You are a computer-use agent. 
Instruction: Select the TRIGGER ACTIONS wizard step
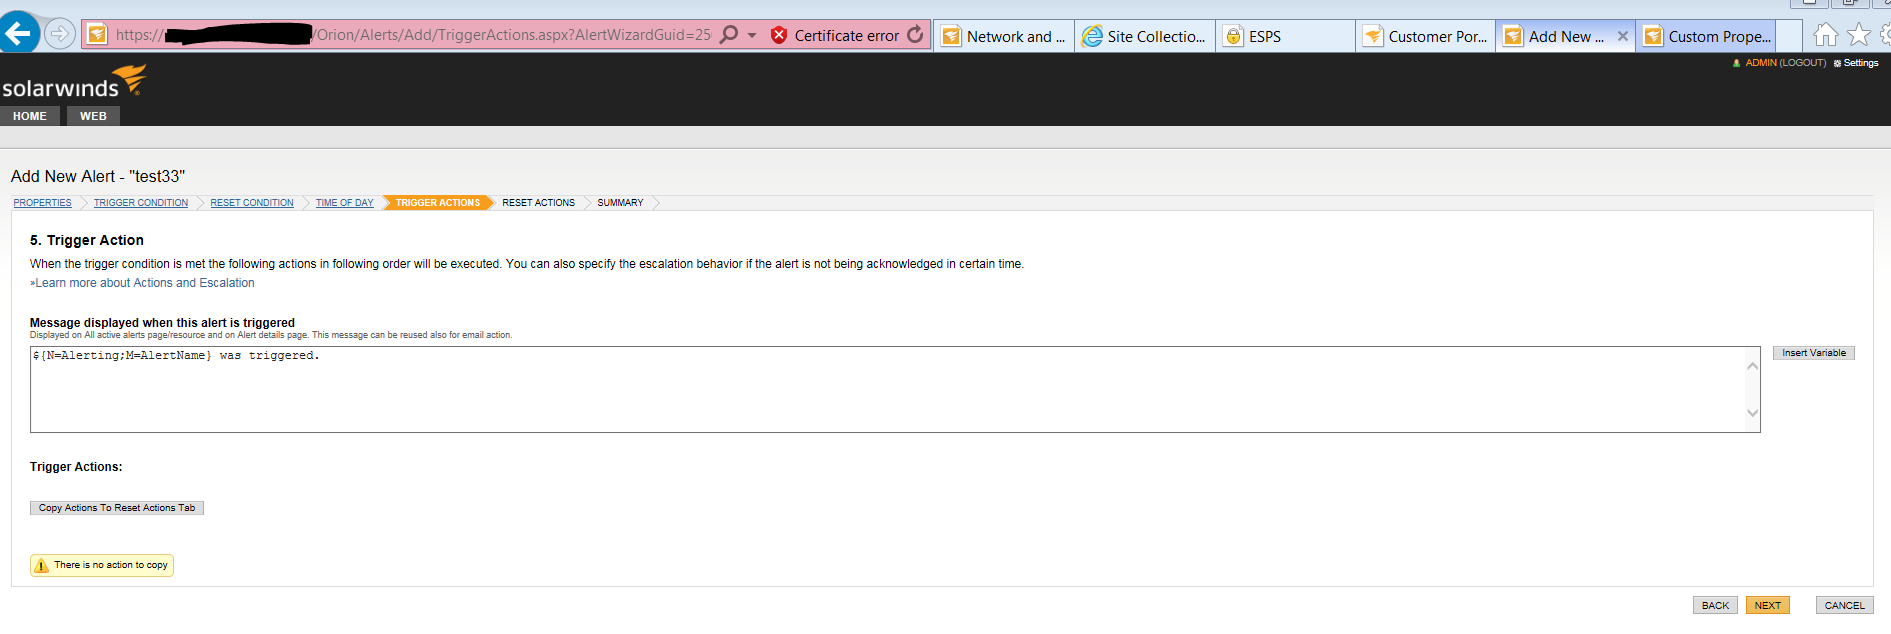[x=438, y=203]
